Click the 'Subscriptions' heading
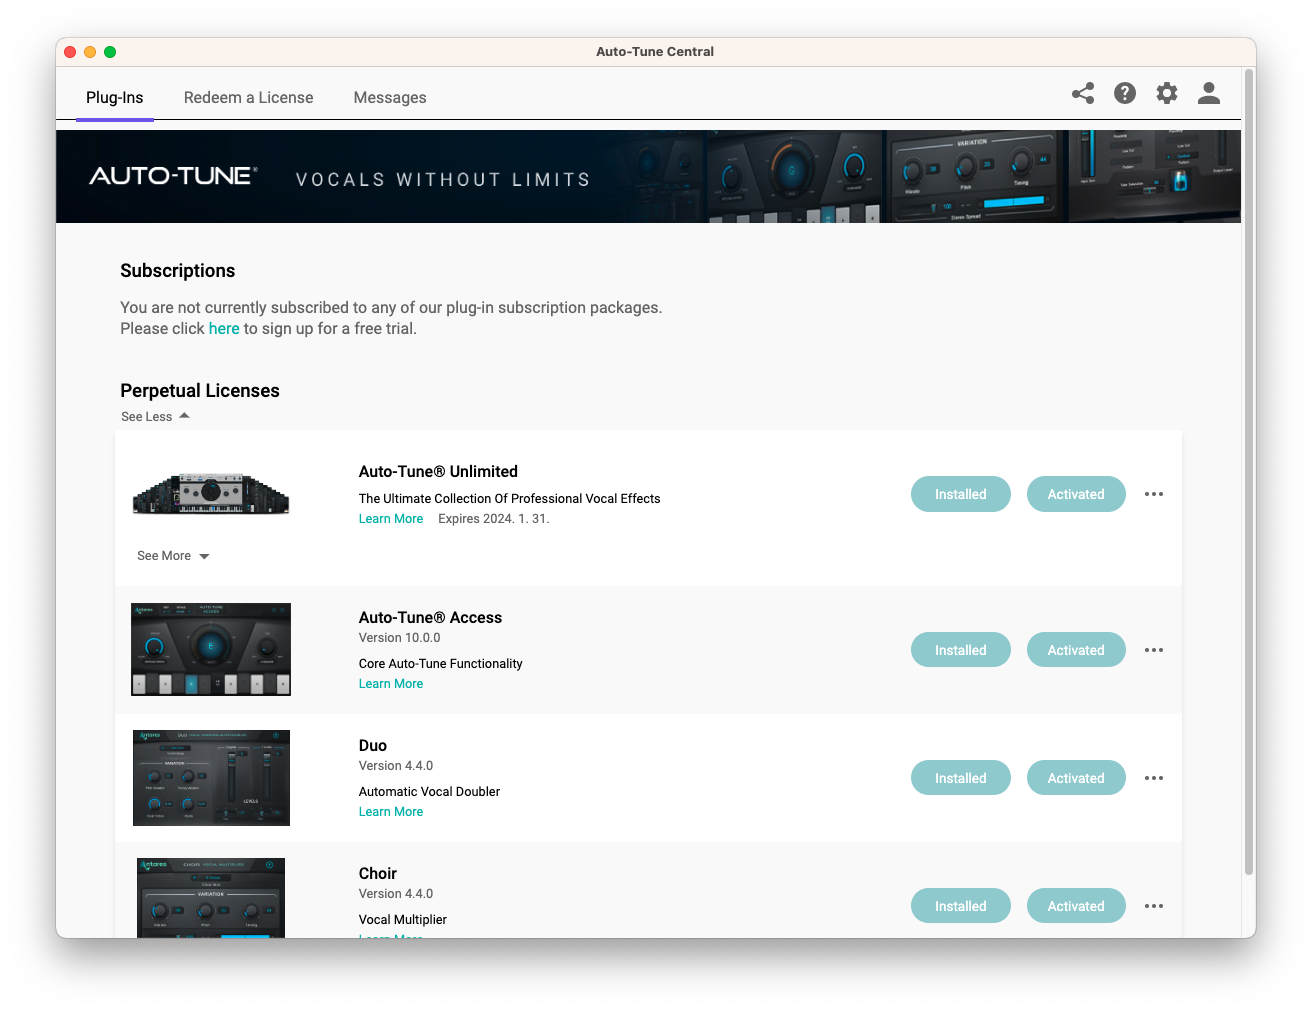 (178, 271)
